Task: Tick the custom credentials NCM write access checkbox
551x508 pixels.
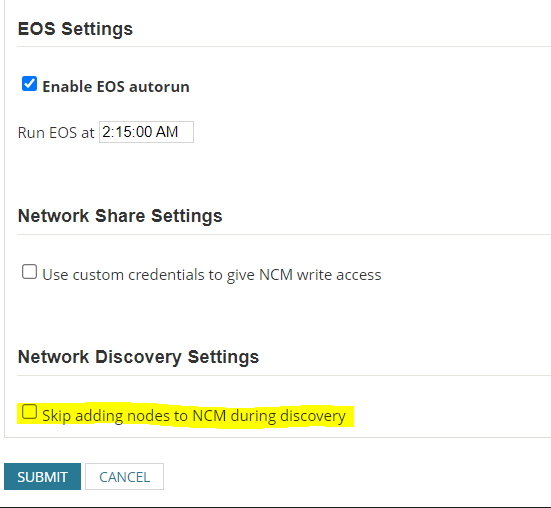Action: click(29, 272)
